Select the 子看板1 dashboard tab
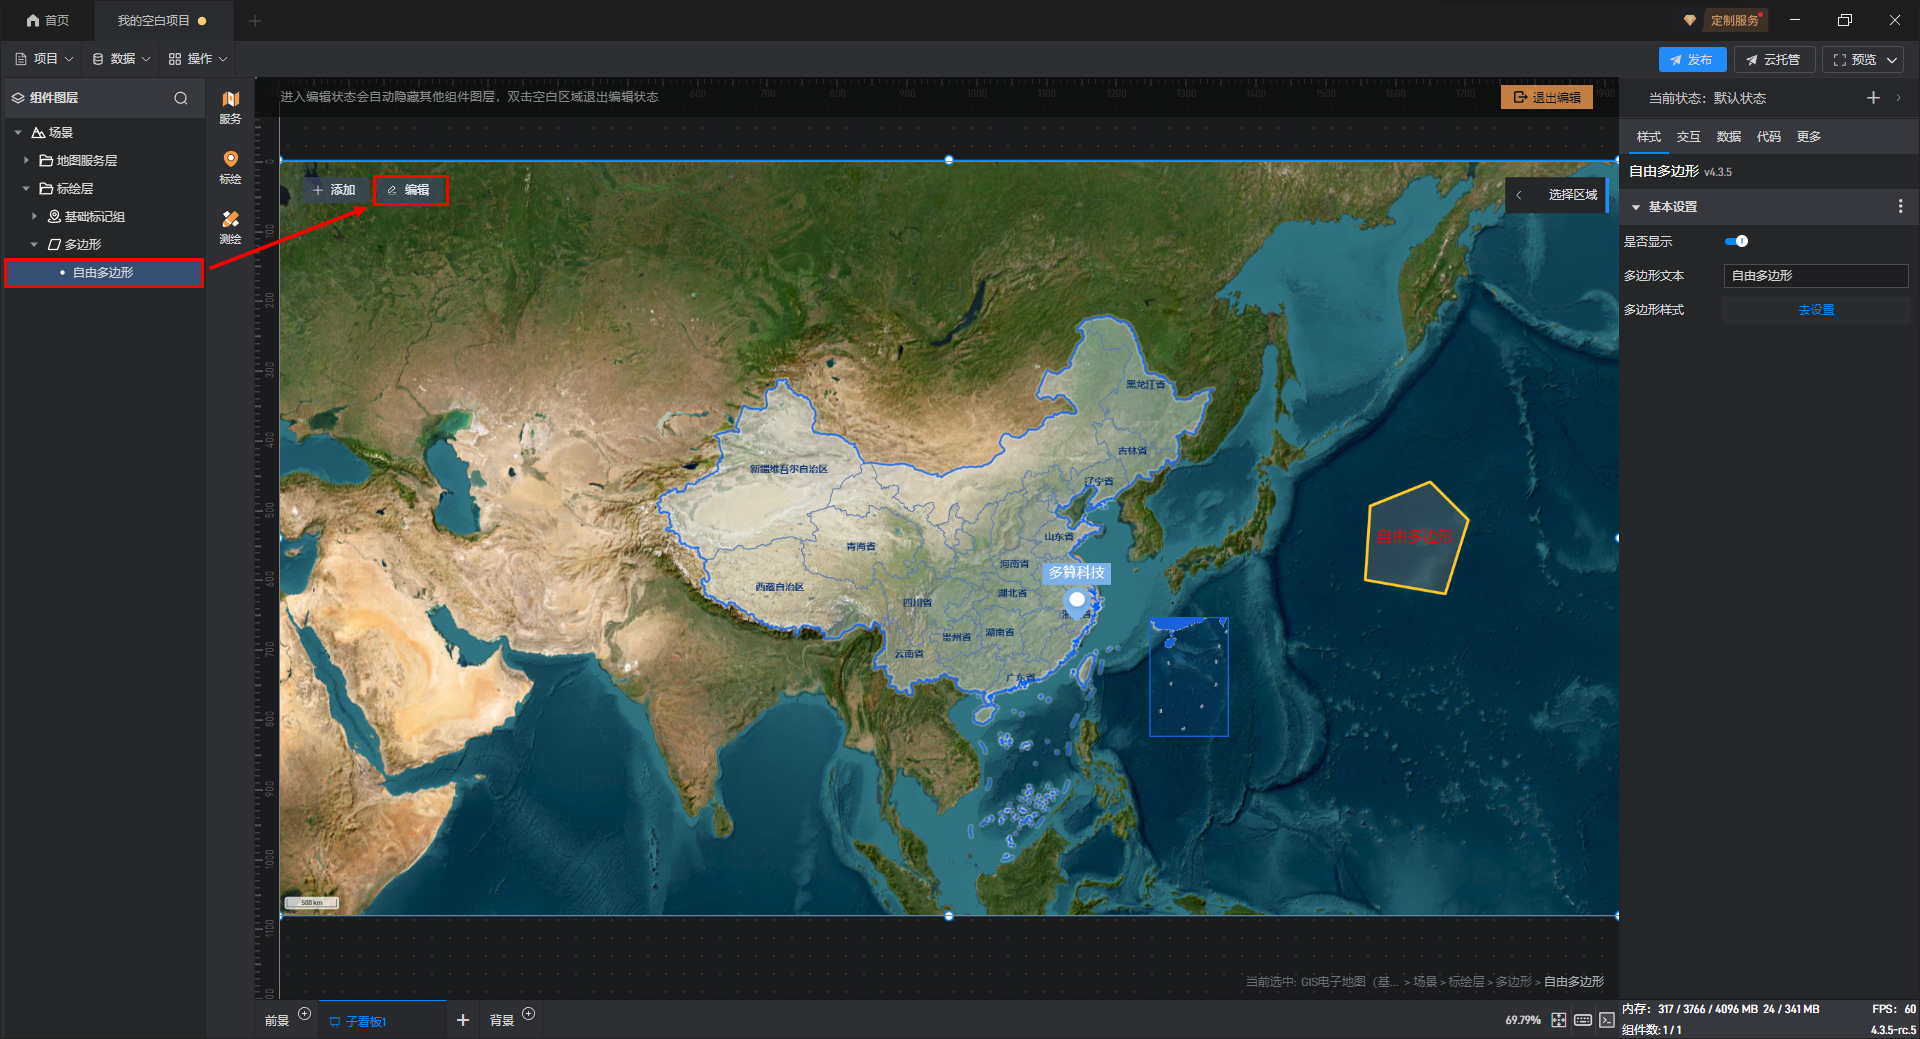 383,1020
